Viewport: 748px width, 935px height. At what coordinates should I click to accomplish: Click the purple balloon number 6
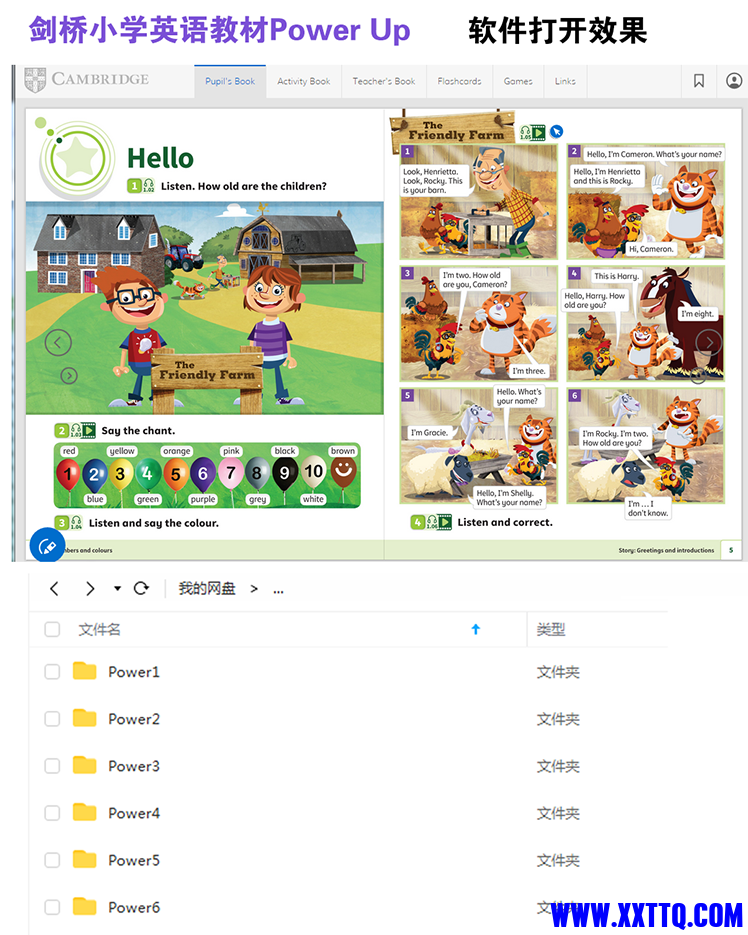(203, 474)
